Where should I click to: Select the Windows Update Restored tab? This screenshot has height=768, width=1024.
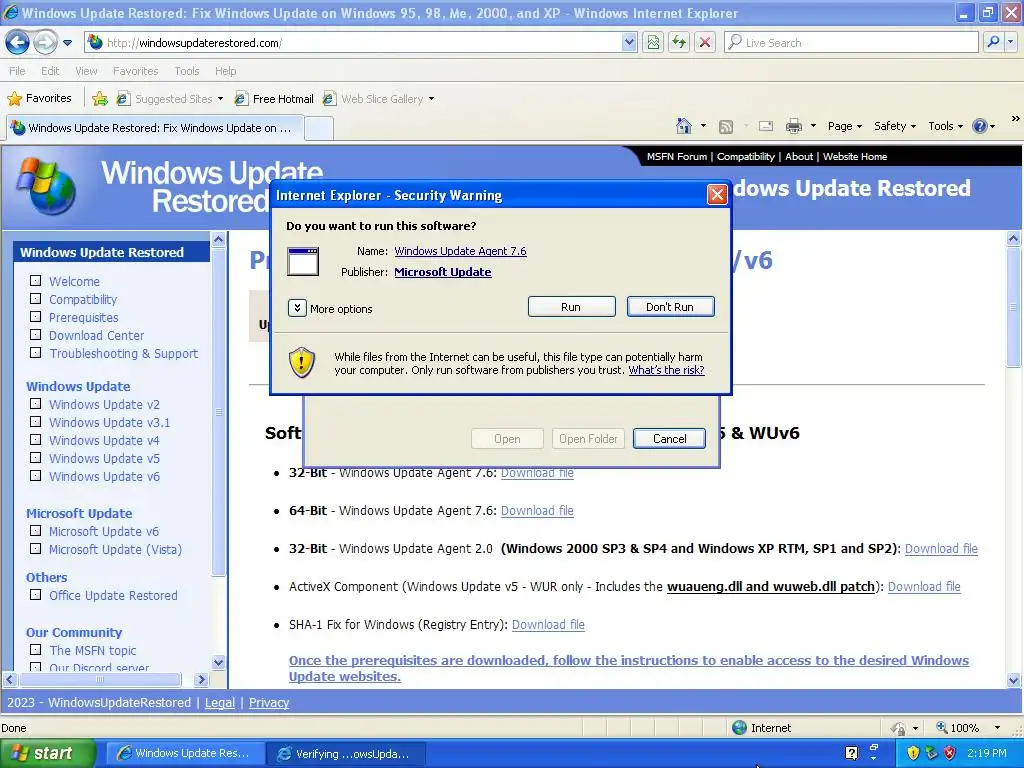coord(153,128)
